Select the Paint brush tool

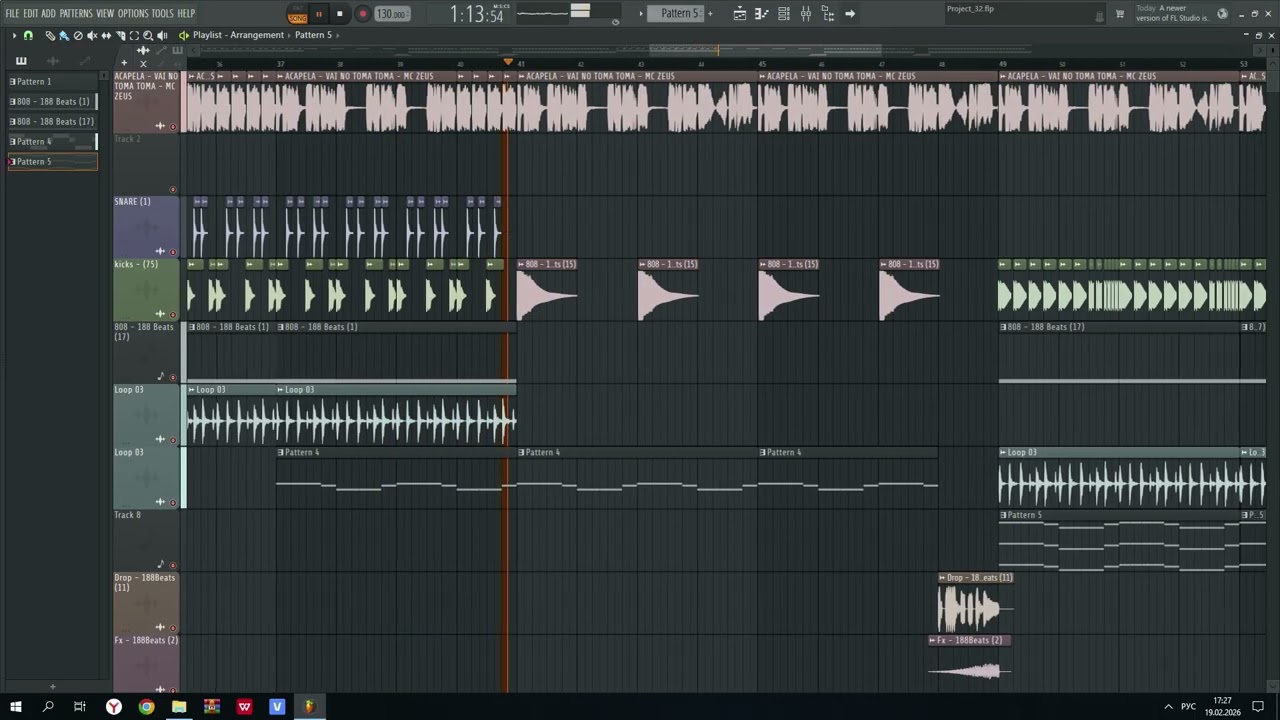point(64,35)
